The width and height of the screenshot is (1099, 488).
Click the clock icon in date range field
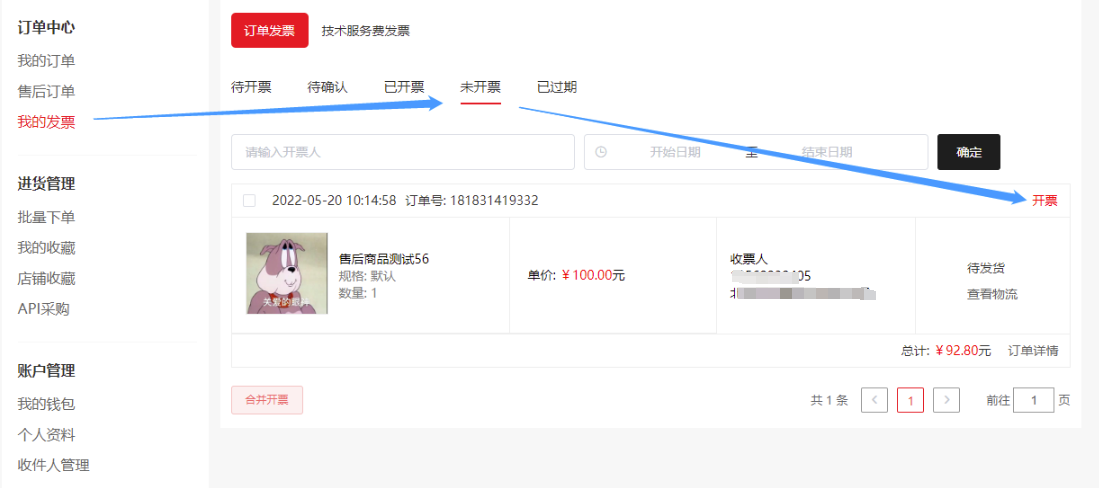click(x=601, y=152)
